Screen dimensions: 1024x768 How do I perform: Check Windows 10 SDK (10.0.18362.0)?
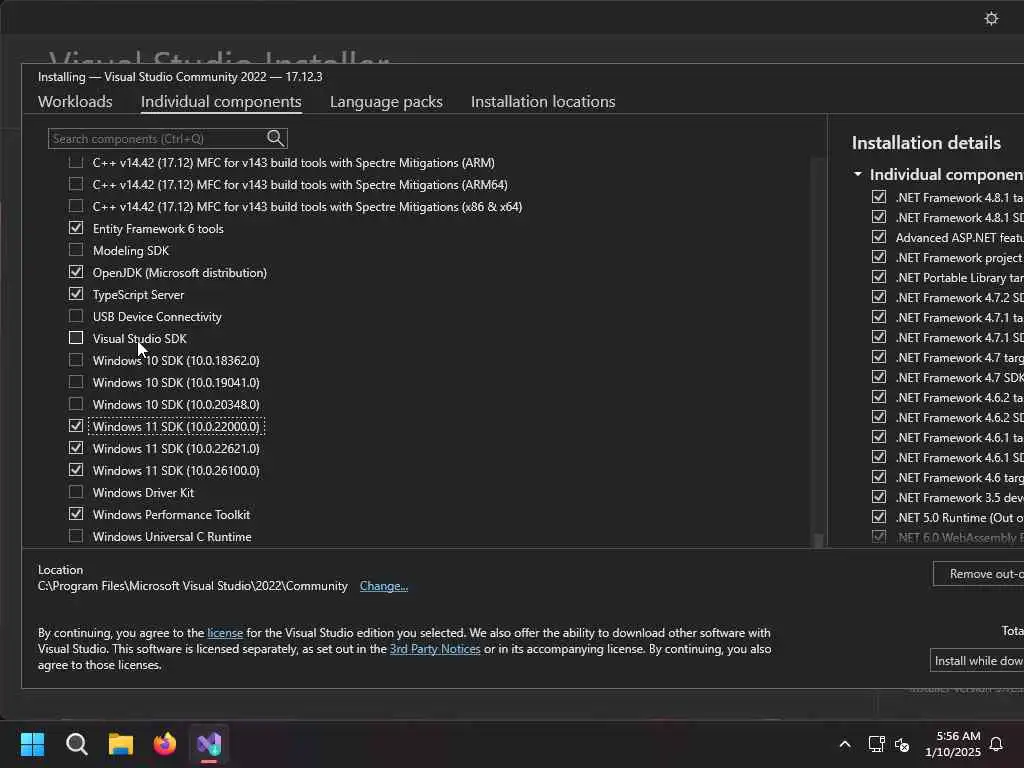coord(76,360)
